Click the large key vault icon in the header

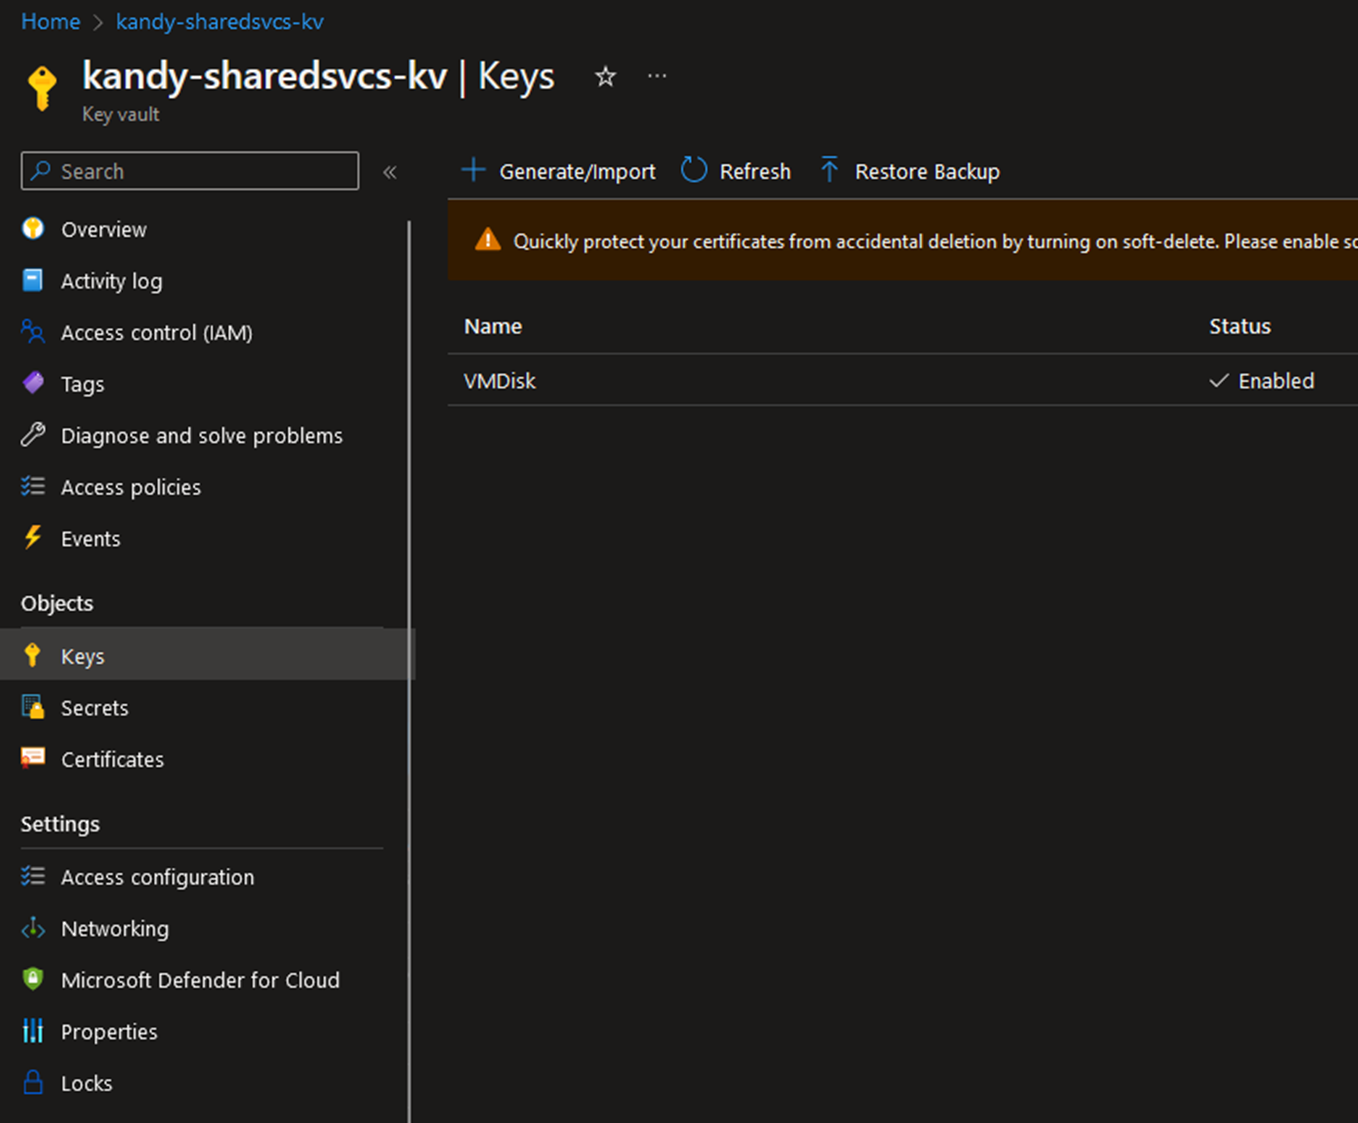click(x=42, y=88)
